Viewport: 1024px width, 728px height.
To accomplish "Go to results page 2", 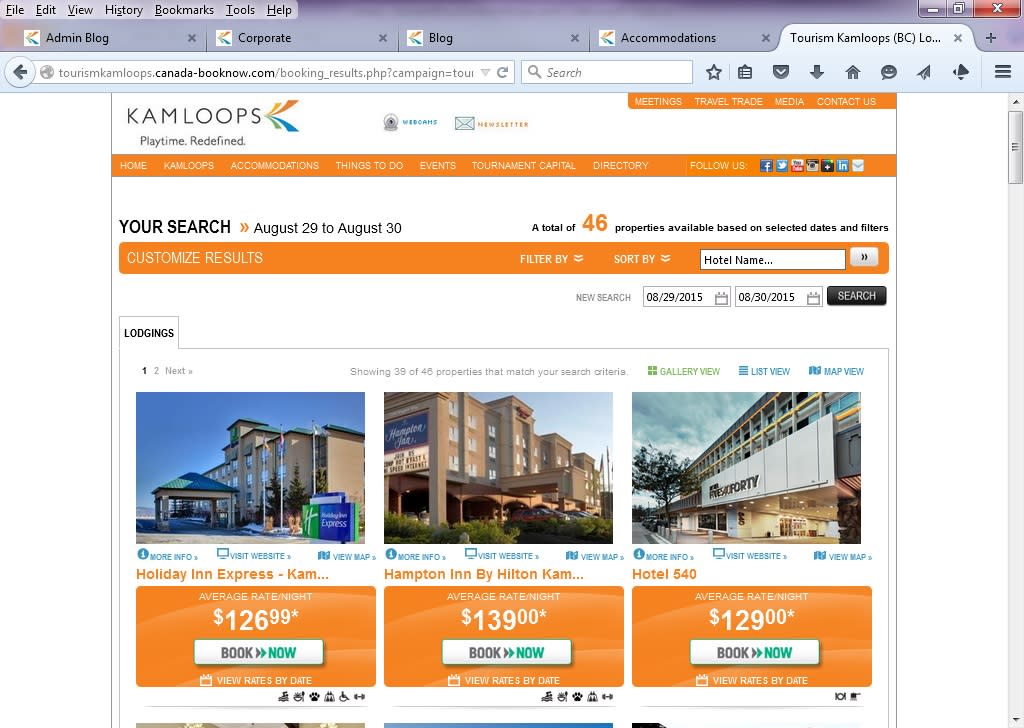I will [x=156, y=371].
